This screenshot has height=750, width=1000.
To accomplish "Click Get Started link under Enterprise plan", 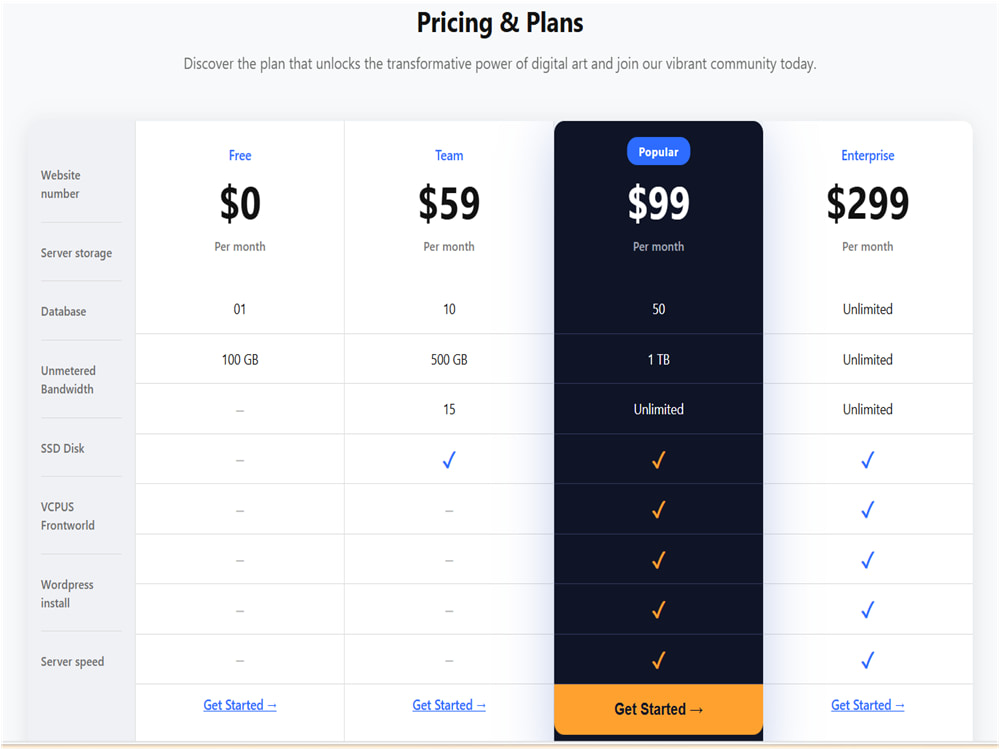I will pos(867,705).
